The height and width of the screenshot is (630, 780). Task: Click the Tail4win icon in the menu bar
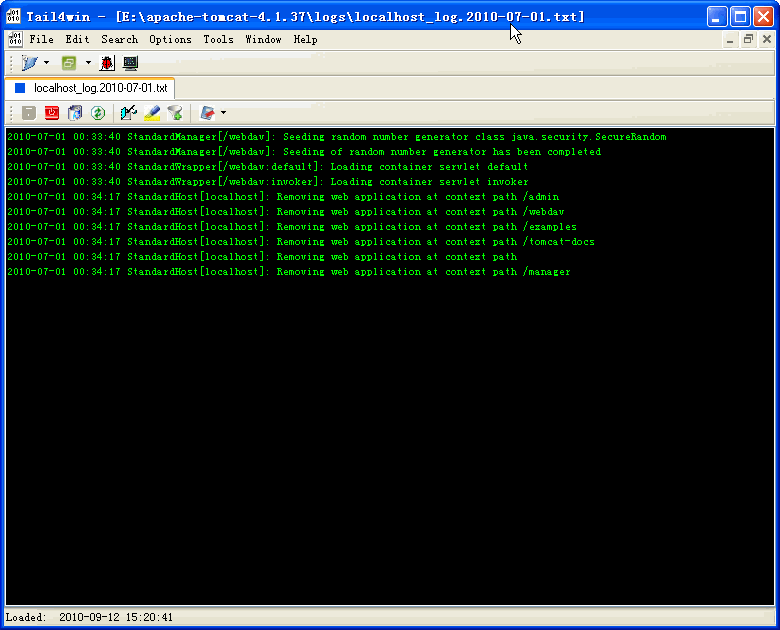tap(15, 39)
